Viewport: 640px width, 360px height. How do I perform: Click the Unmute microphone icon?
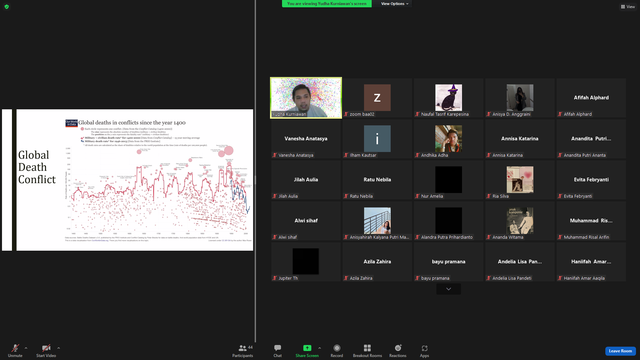15,348
